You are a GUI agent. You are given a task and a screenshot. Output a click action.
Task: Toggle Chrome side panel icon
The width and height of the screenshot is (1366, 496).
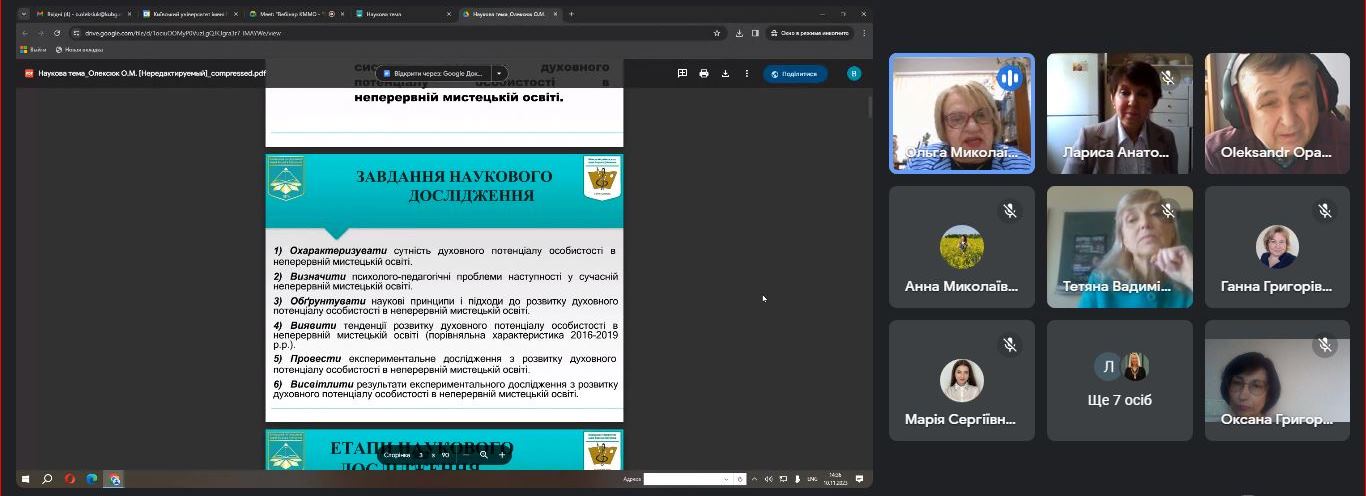point(753,33)
